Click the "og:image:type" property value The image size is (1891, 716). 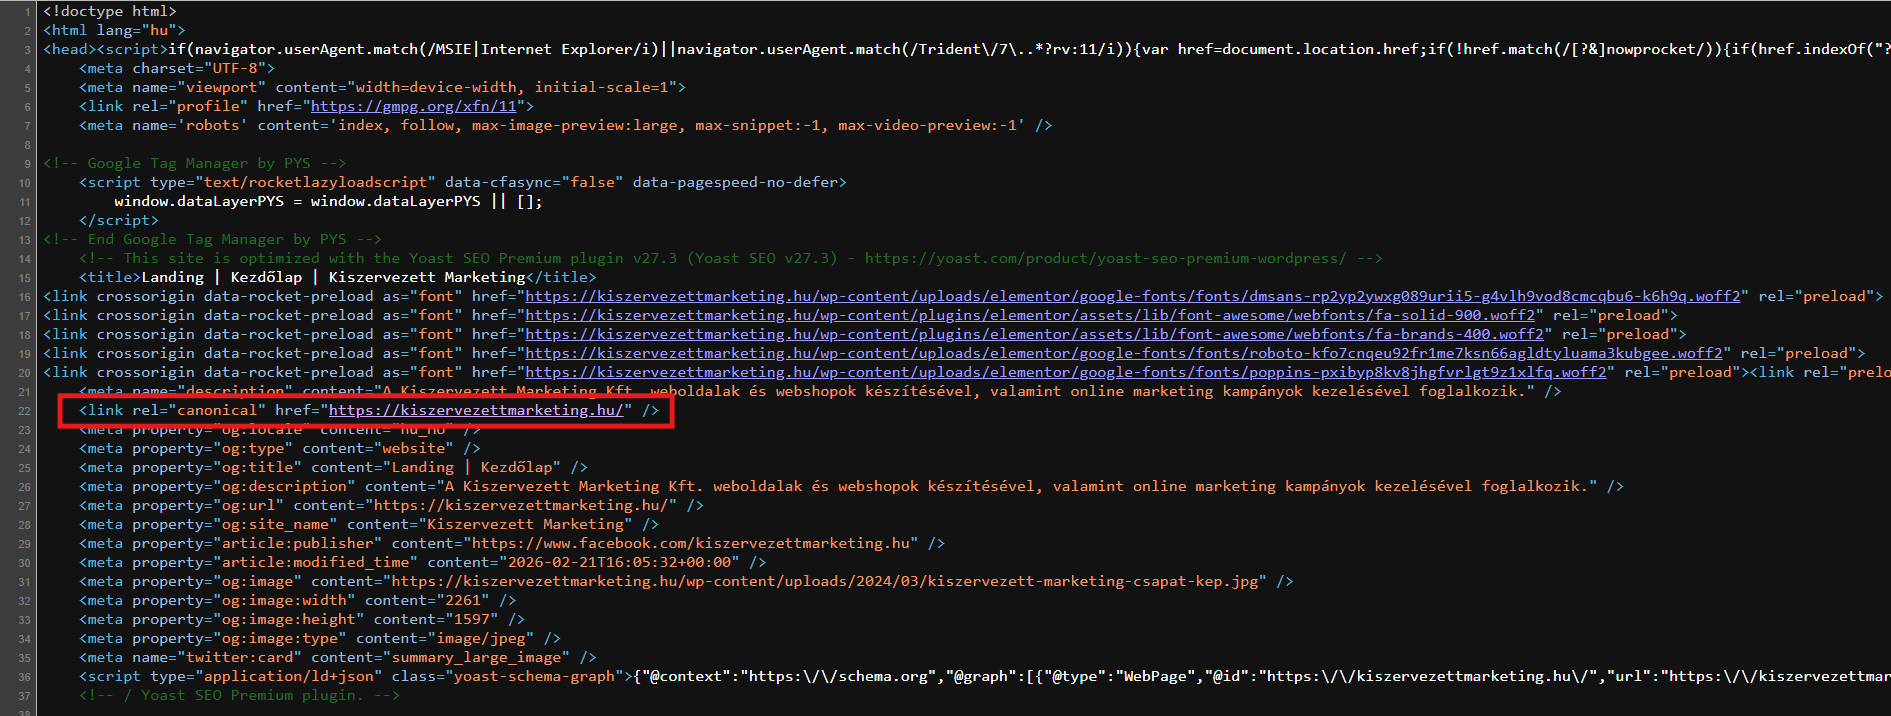click(x=279, y=638)
